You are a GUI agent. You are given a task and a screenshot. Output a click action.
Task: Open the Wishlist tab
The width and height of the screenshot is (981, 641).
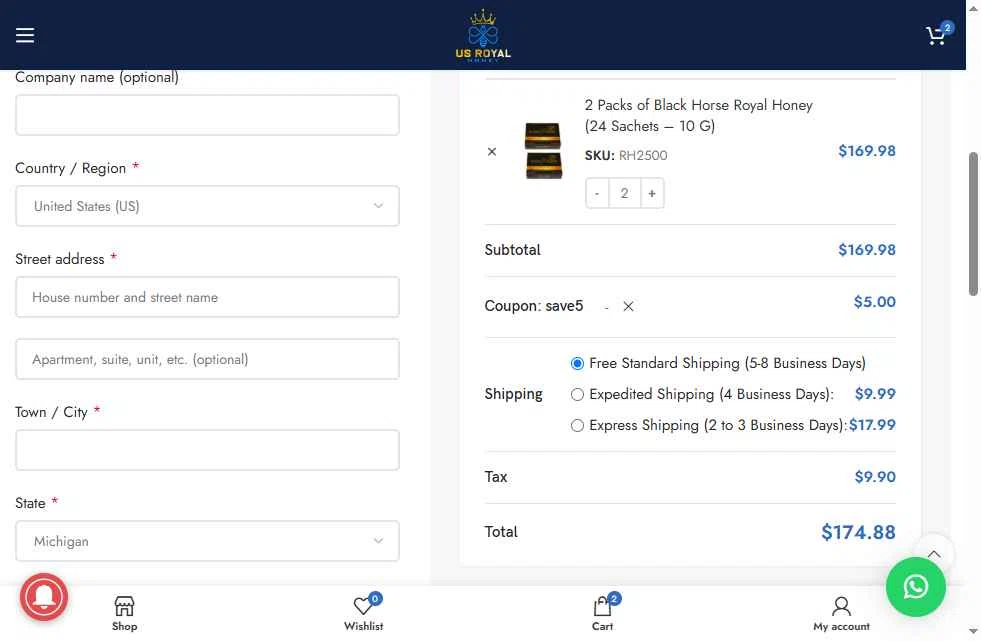pos(363,613)
